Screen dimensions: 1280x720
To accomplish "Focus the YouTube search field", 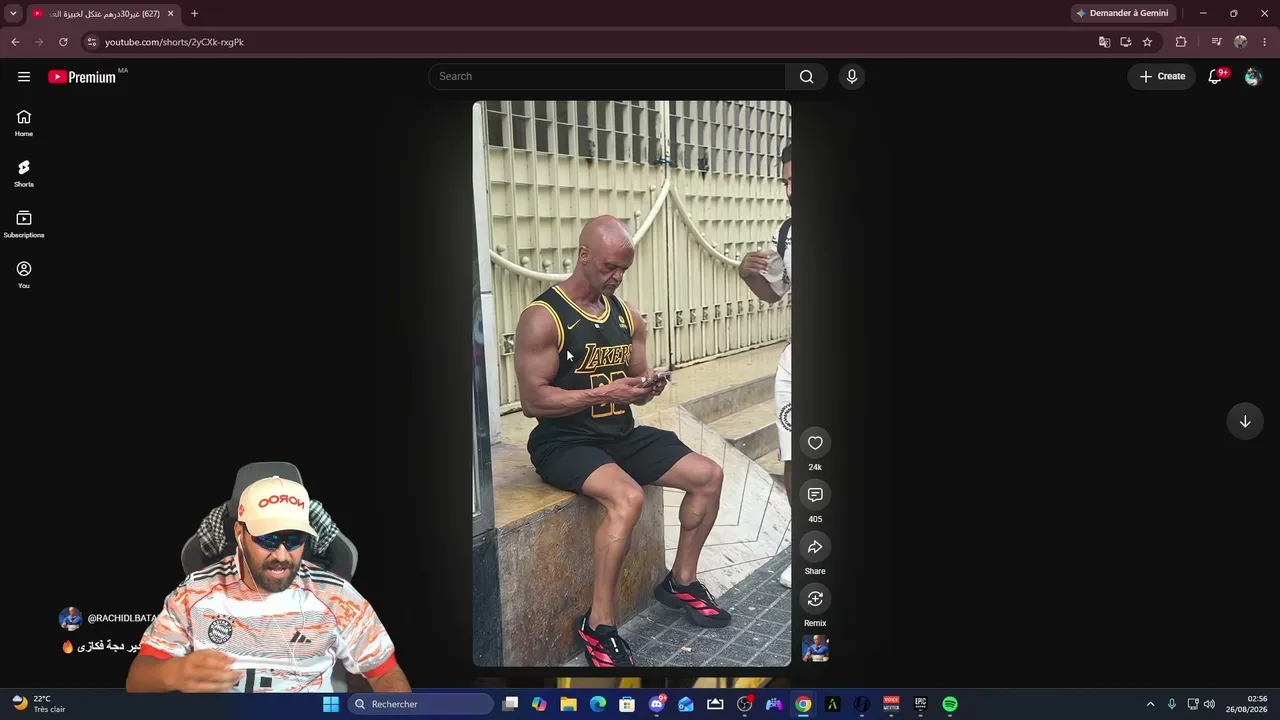I will coord(608,77).
